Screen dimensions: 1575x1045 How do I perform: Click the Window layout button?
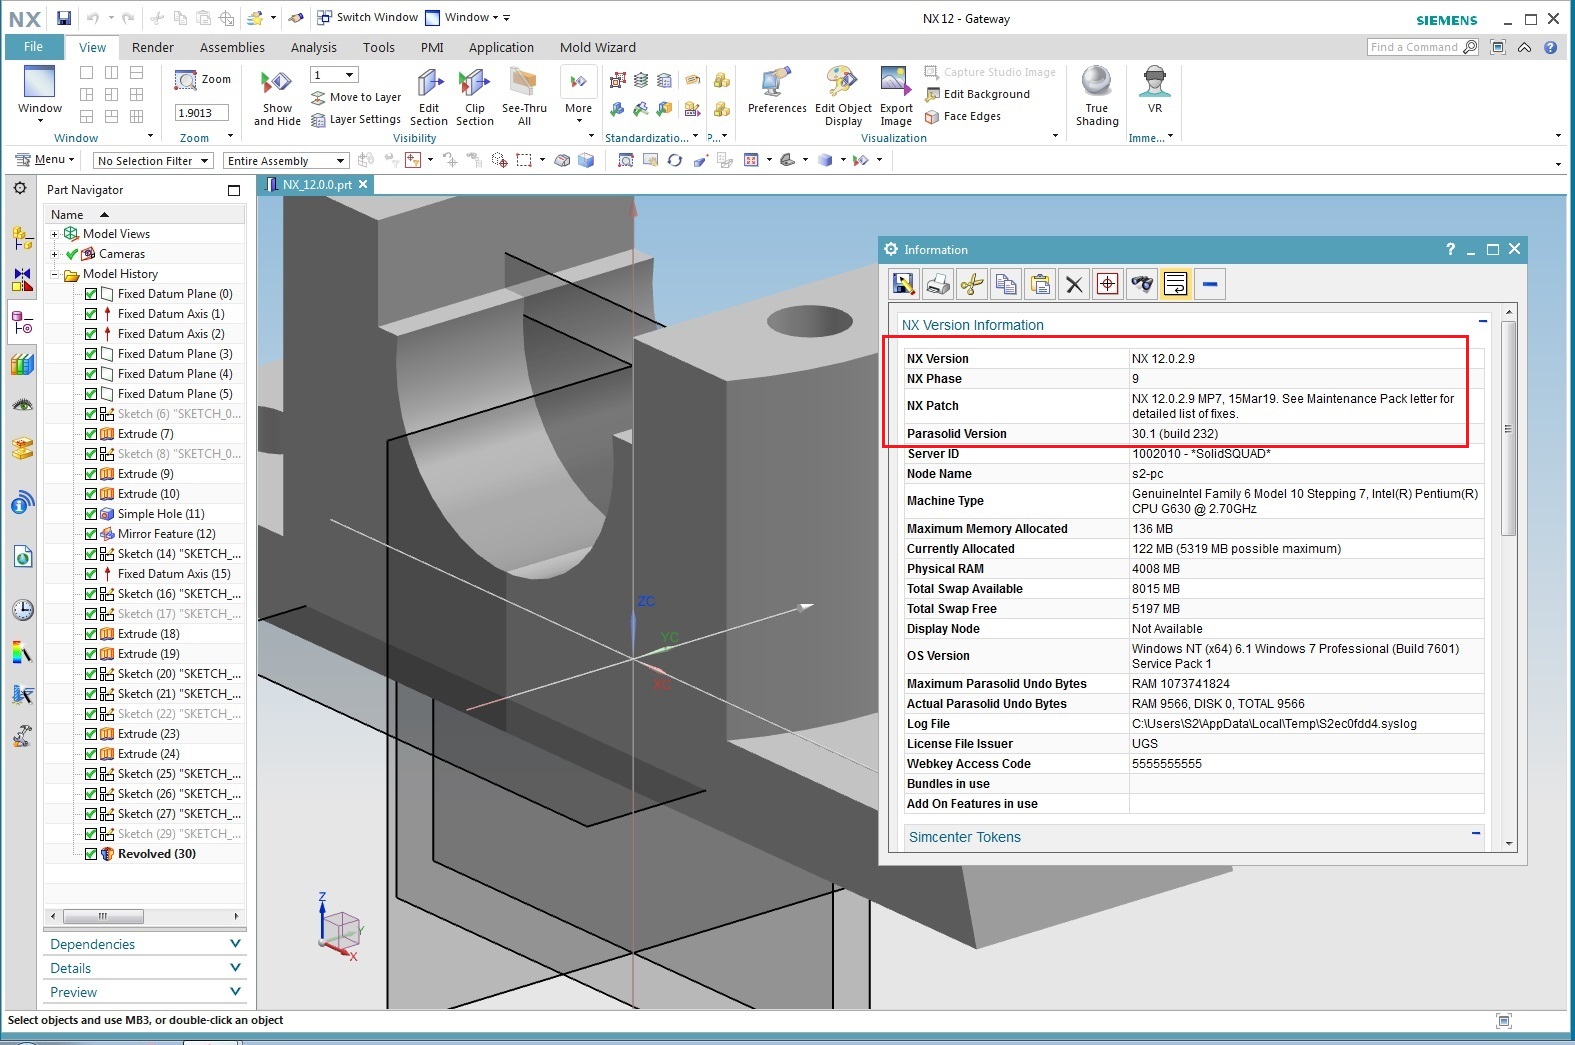tap(40, 94)
